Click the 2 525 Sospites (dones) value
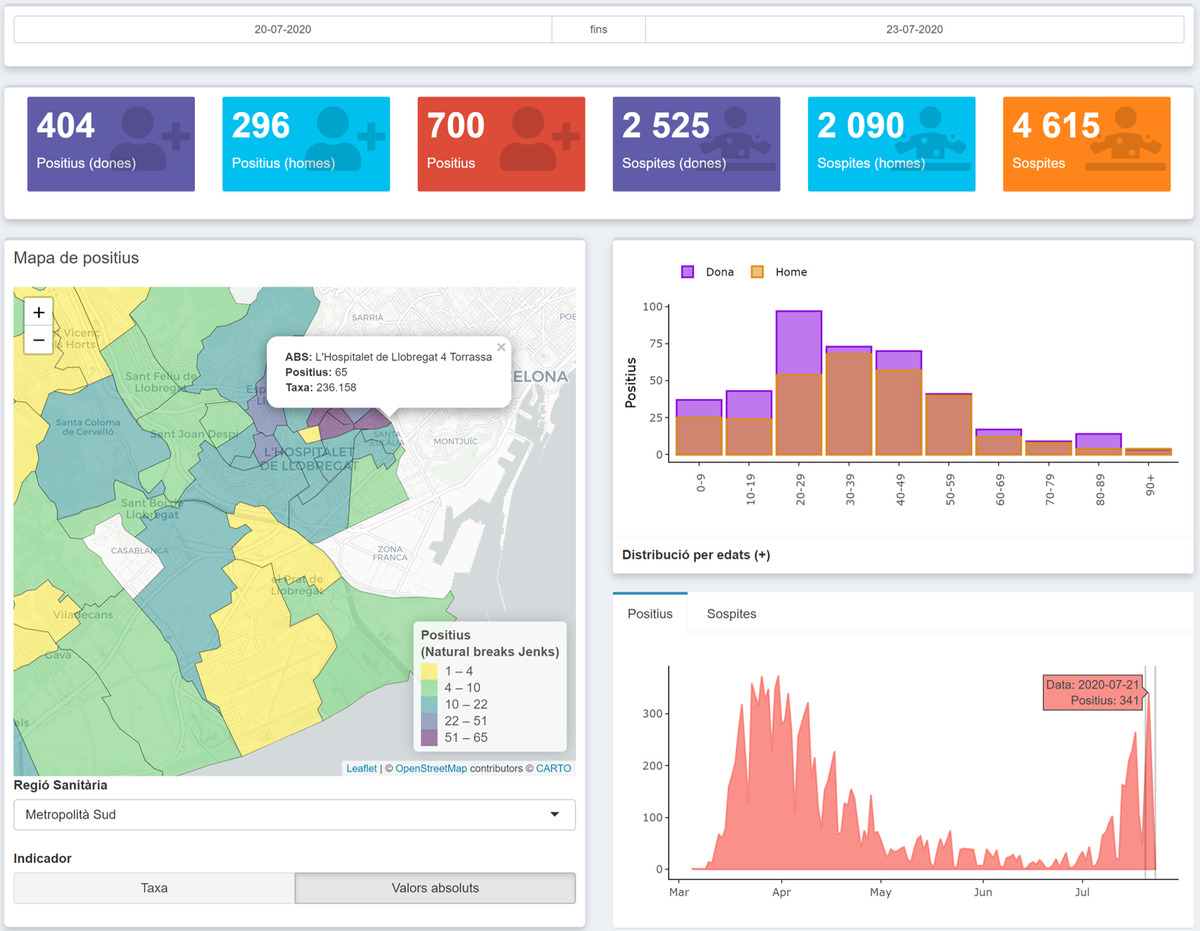The width and height of the screenshot is (1200, 931). pyautogui.click(x=666, y=126)
